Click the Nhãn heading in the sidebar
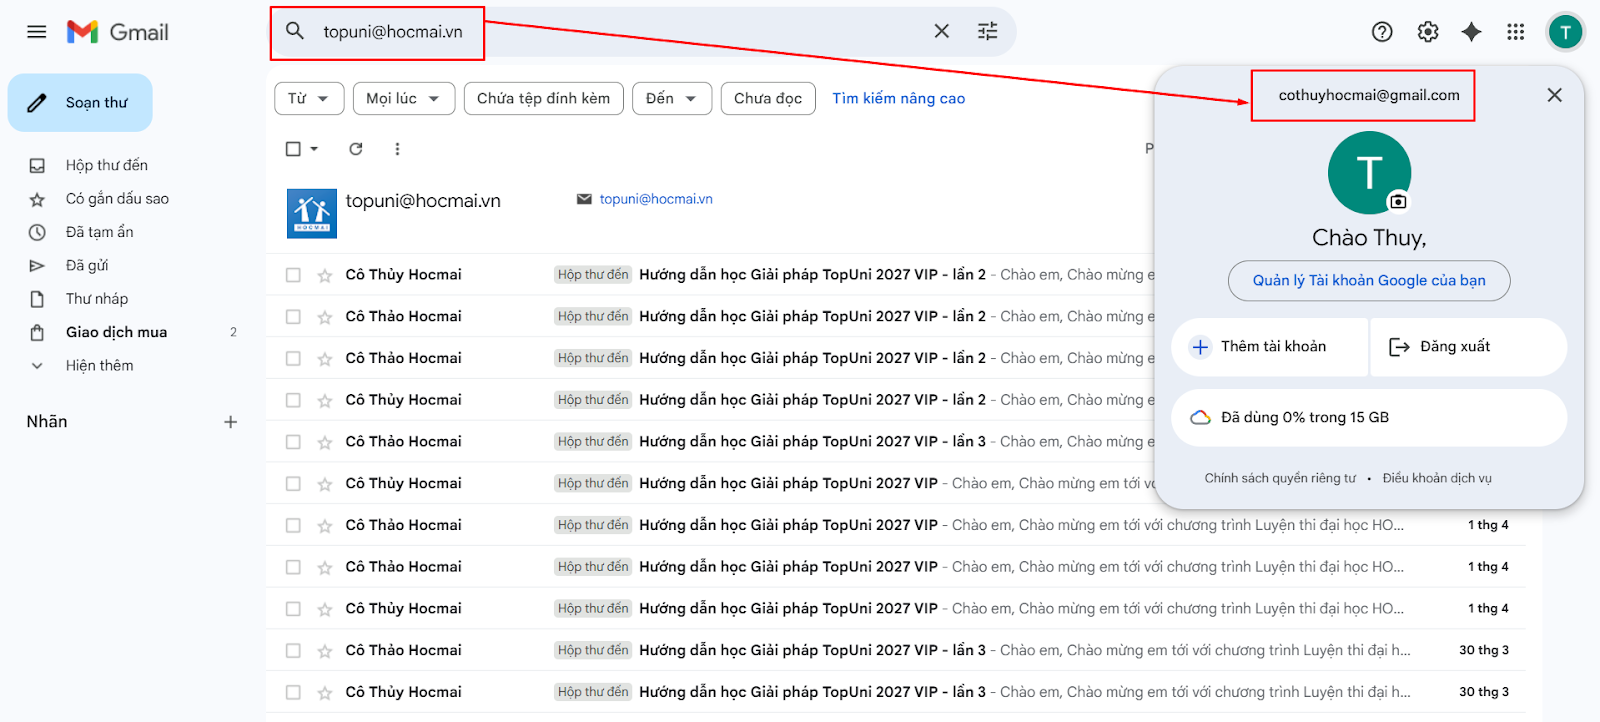 coord(47,422)
